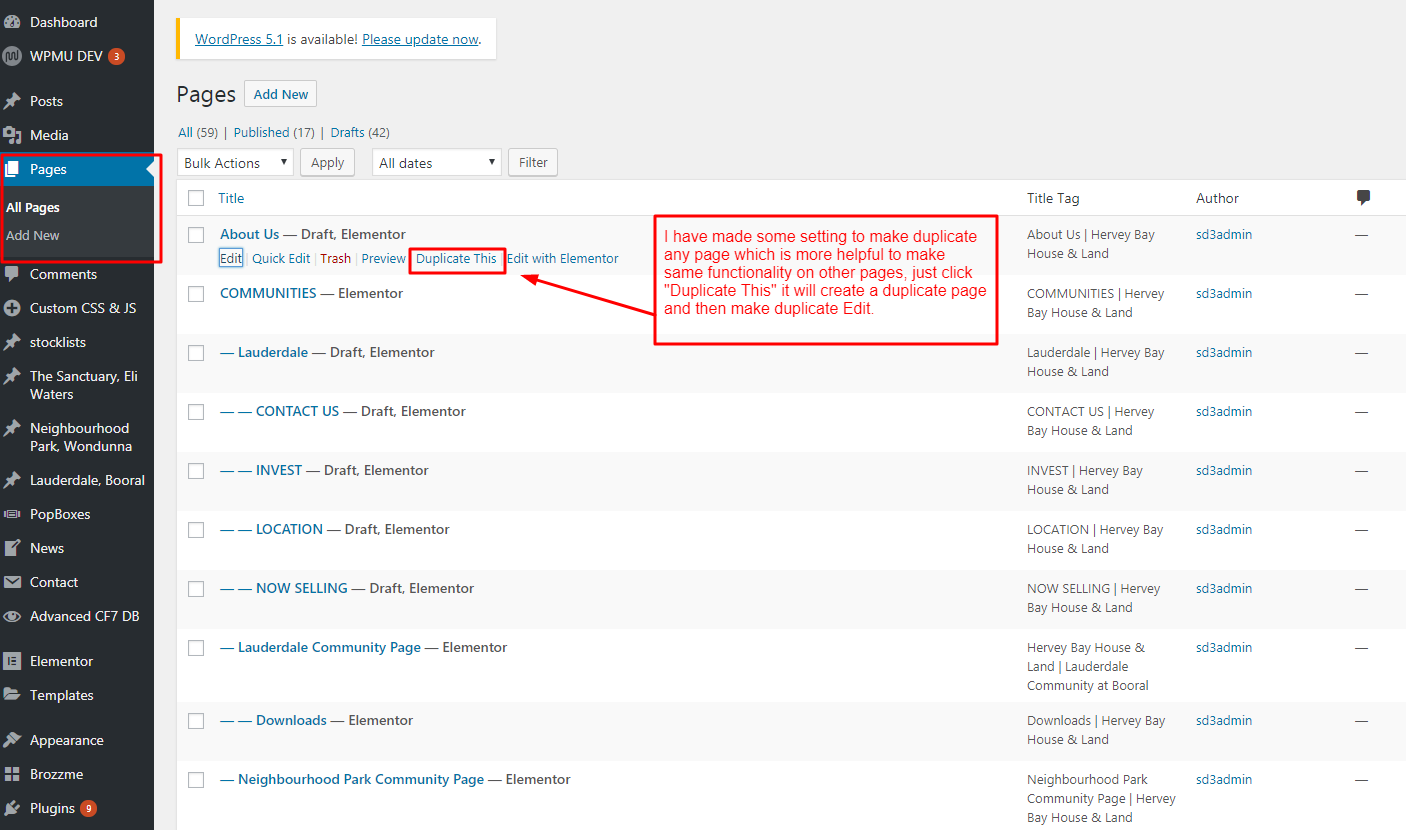Viewport: 1406px width, 830px height.
Task: Check the NOW SELLING row checkbox
Action: tap(196, 588)
